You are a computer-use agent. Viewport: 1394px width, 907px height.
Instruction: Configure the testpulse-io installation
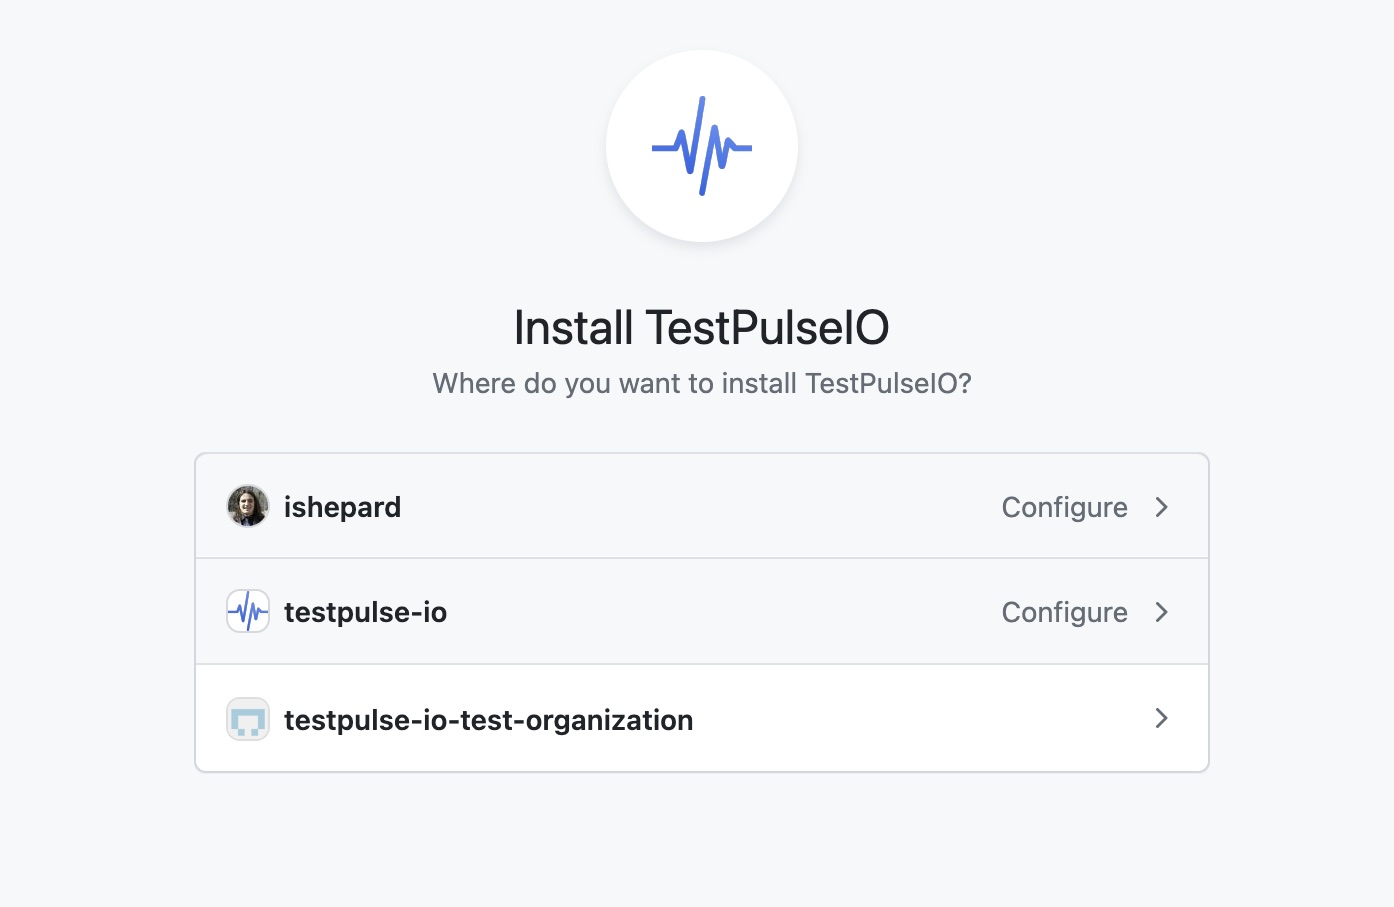[1064, 612]
